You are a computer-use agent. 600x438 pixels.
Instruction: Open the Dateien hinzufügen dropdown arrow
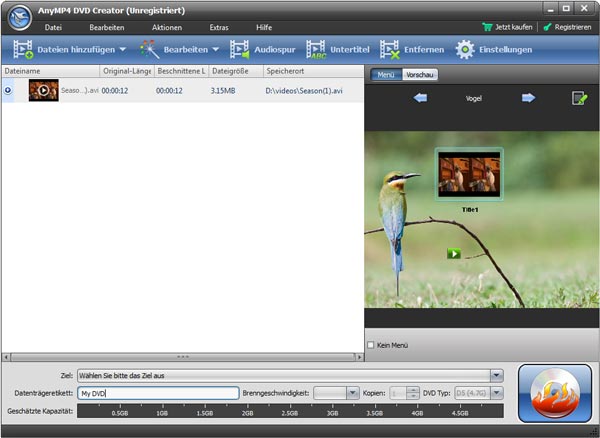coord(122,50)
